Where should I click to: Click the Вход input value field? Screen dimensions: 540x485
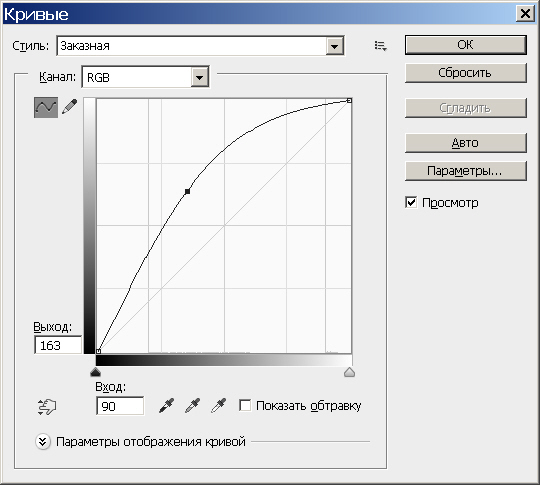point(120,406)
